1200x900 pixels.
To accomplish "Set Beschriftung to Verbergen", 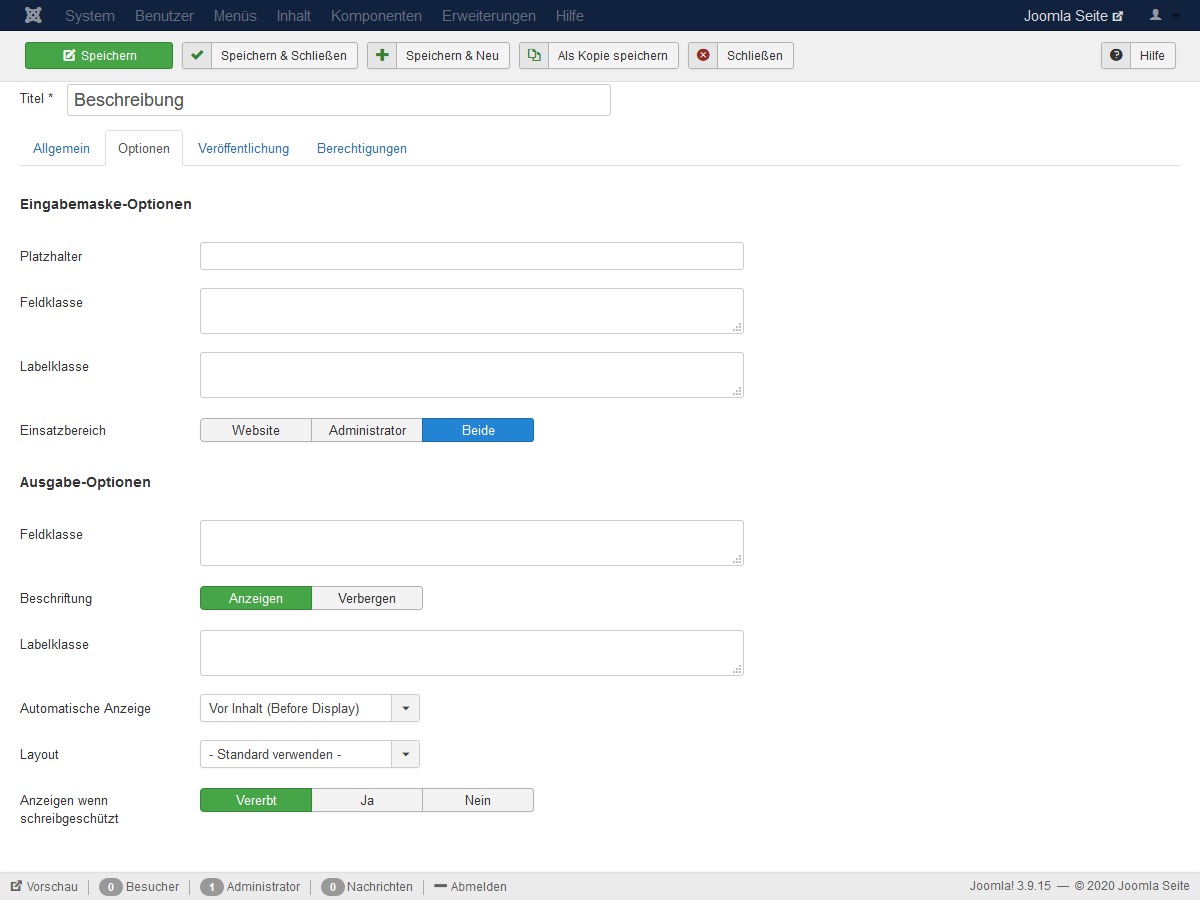I will pos(367,598).
